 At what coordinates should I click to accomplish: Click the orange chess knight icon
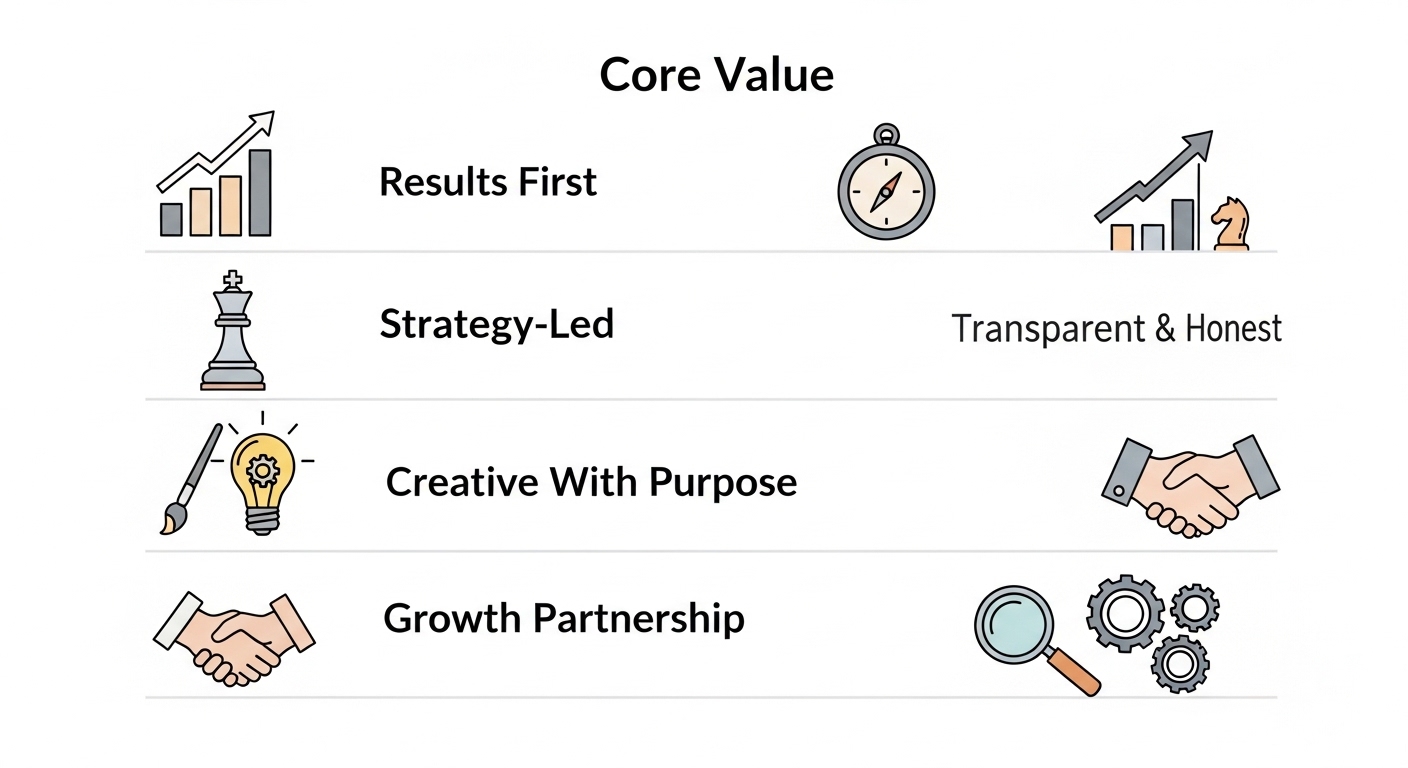(1229, 224)
